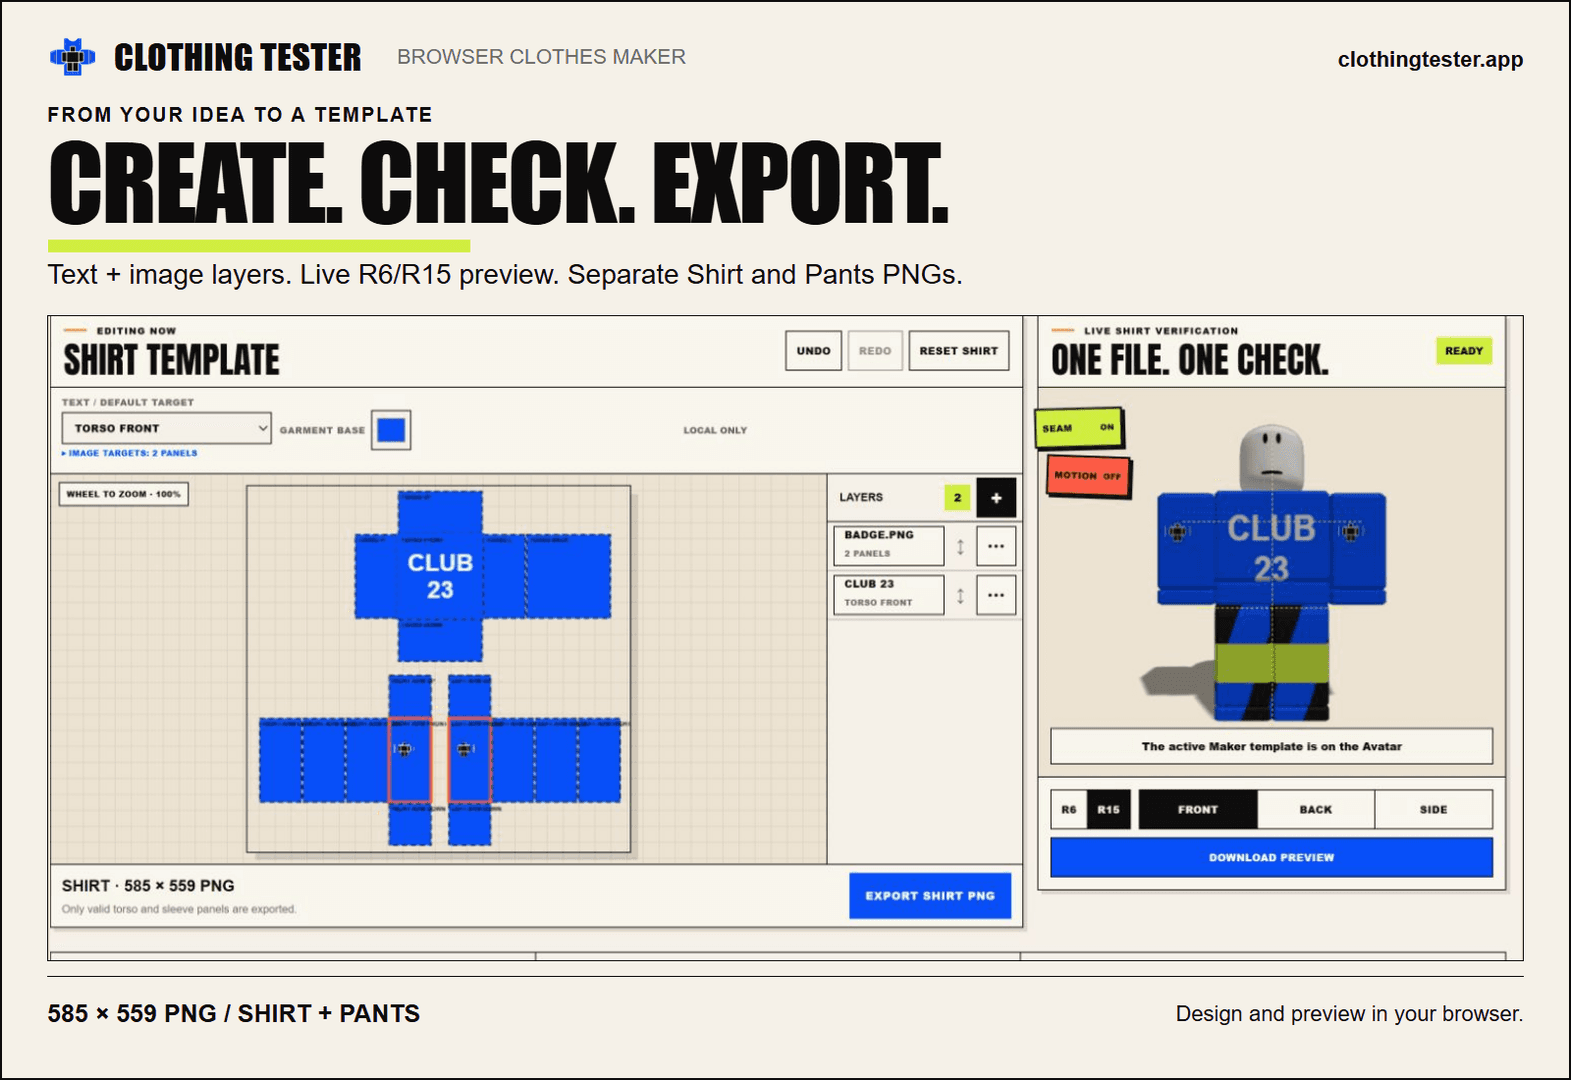Image resolution: width=1571 pixels, height=1080 pixels.
Task: Click the 'SHIRT · 585 × 559 PNG' text
Action: tap(148, 886)
